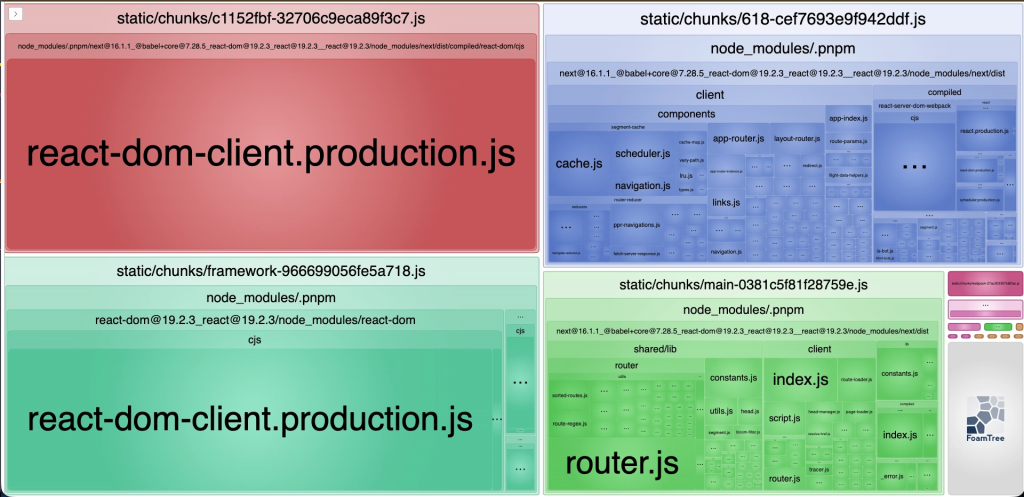This screenshot has width=1024, height=497.
Task: Select the react.production.js module
Action: point(984,131)
